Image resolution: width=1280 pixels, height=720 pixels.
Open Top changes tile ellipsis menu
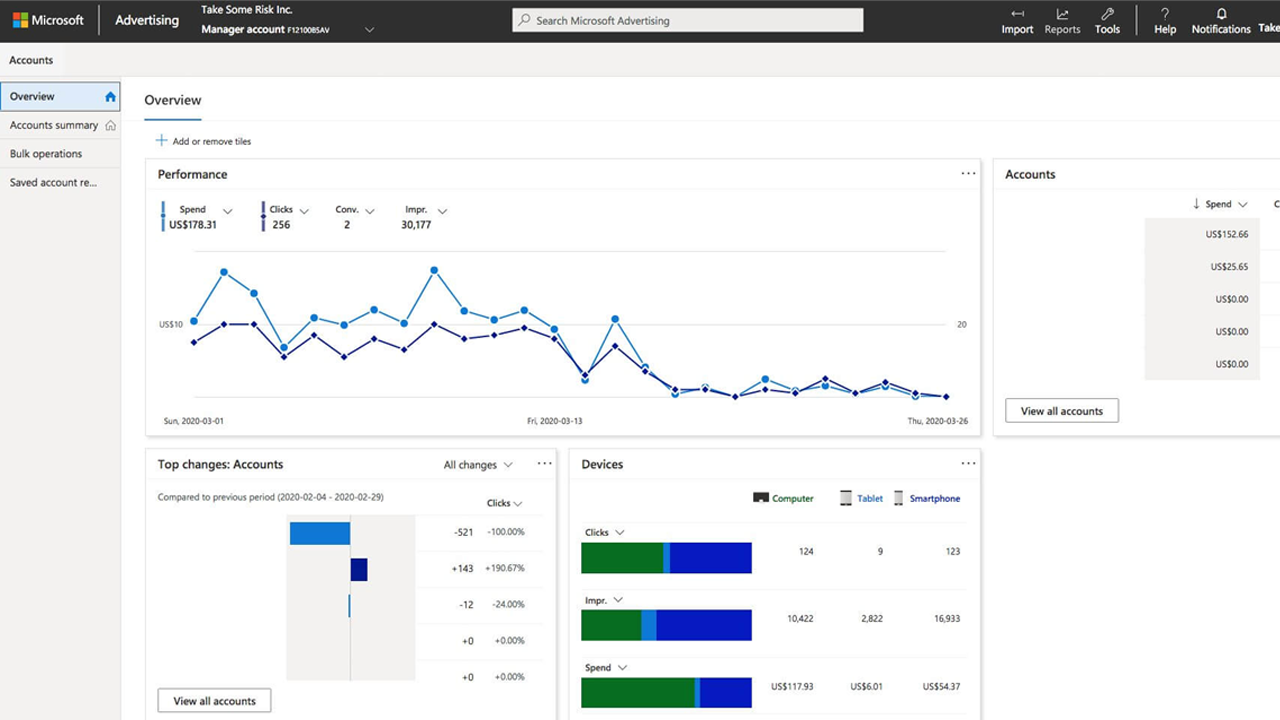pos(544,464)
